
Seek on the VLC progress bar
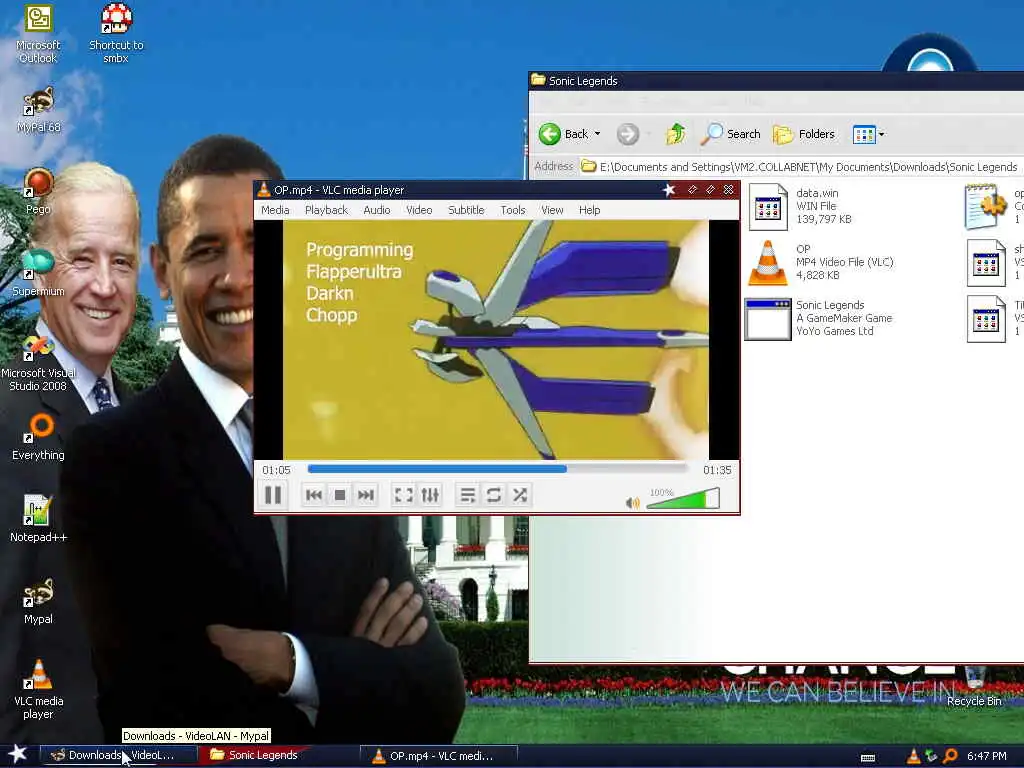tap(497, 469)
